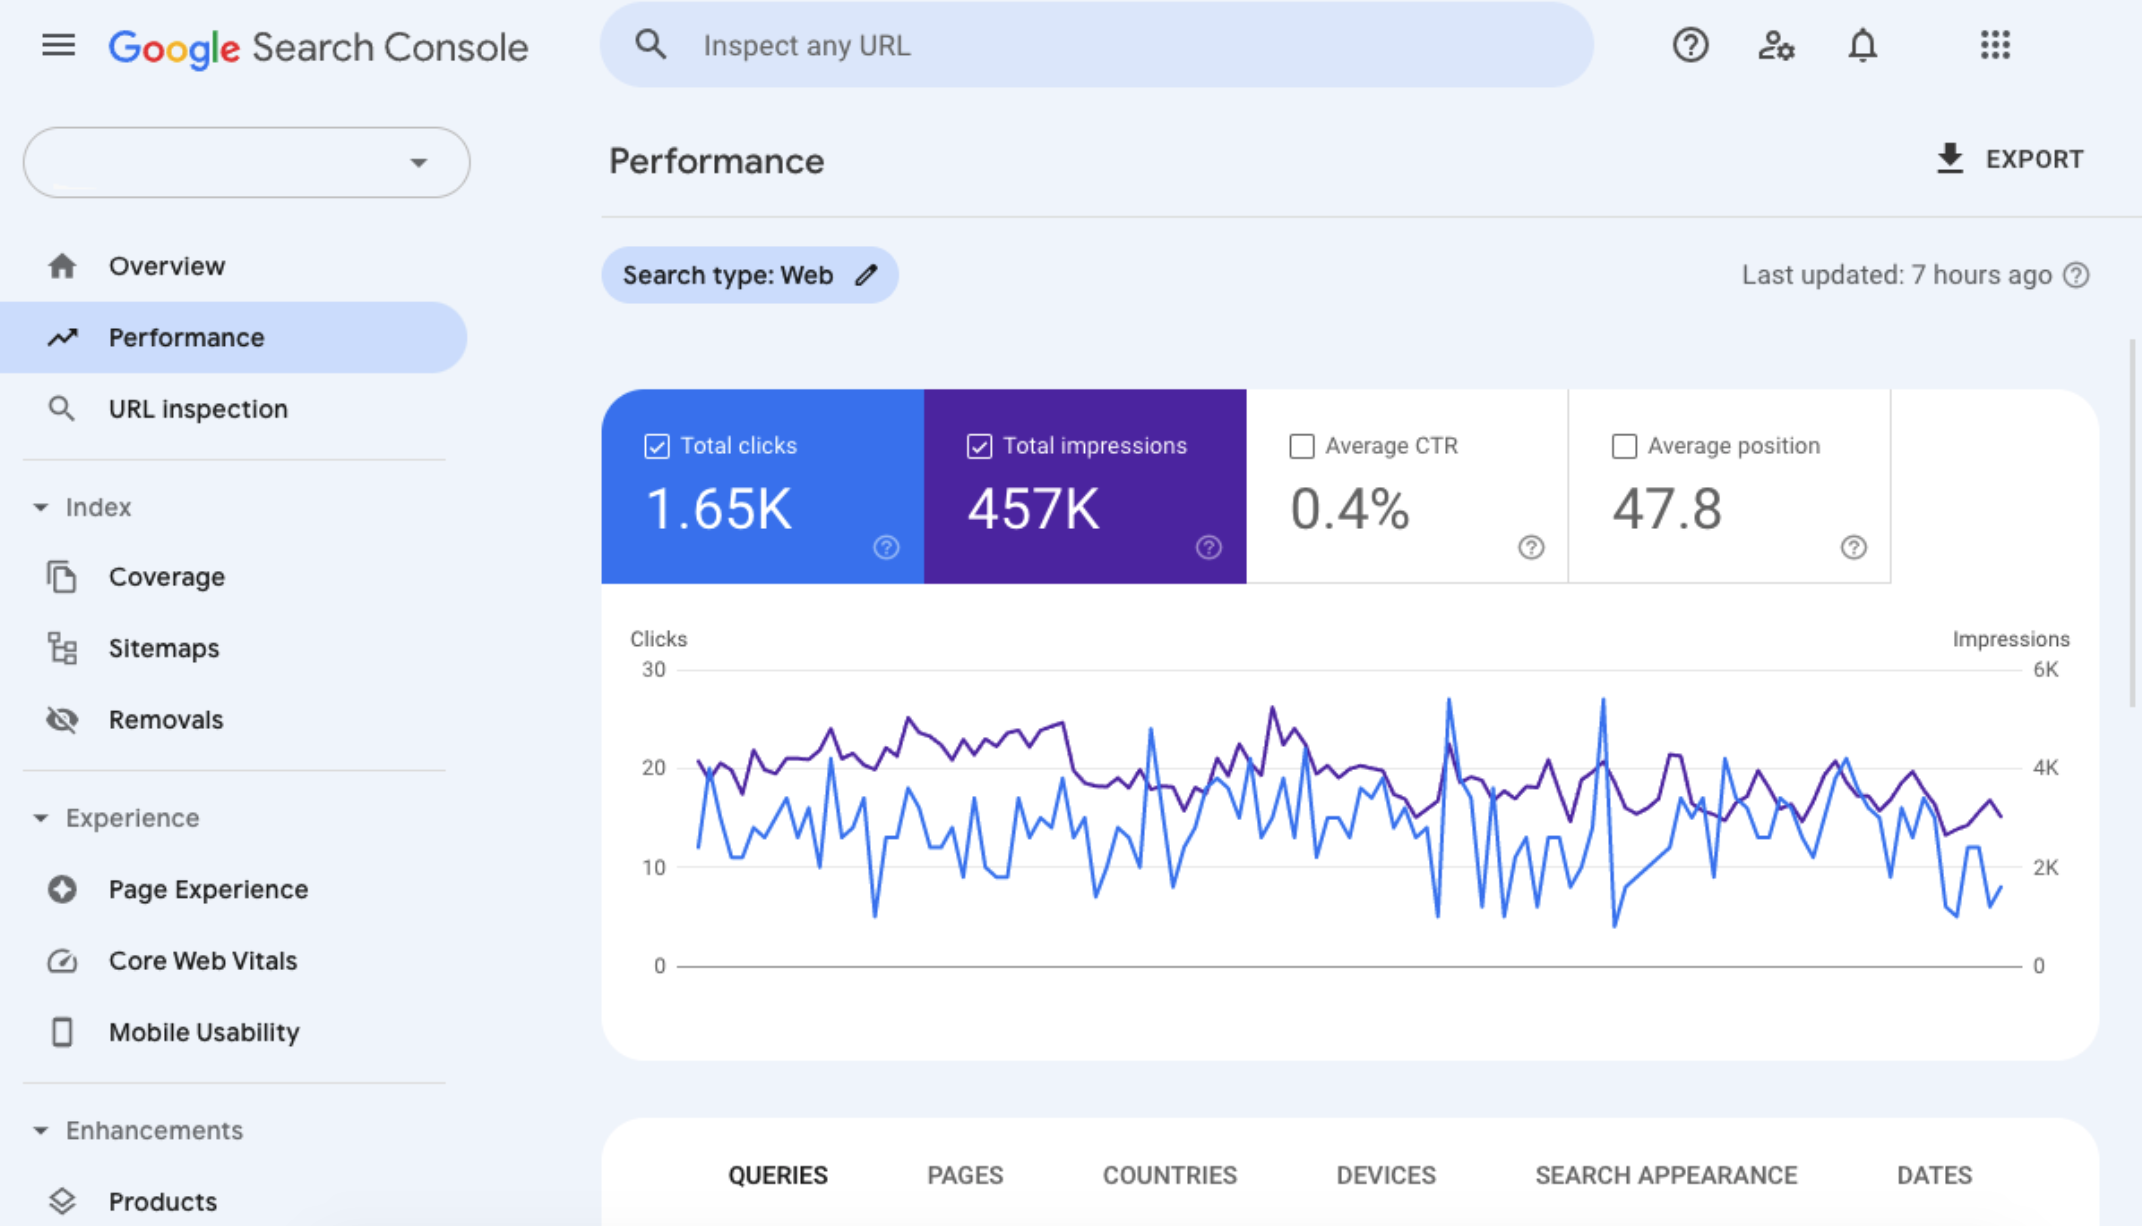
Task: Collapse the Index section
Action: 42,507
